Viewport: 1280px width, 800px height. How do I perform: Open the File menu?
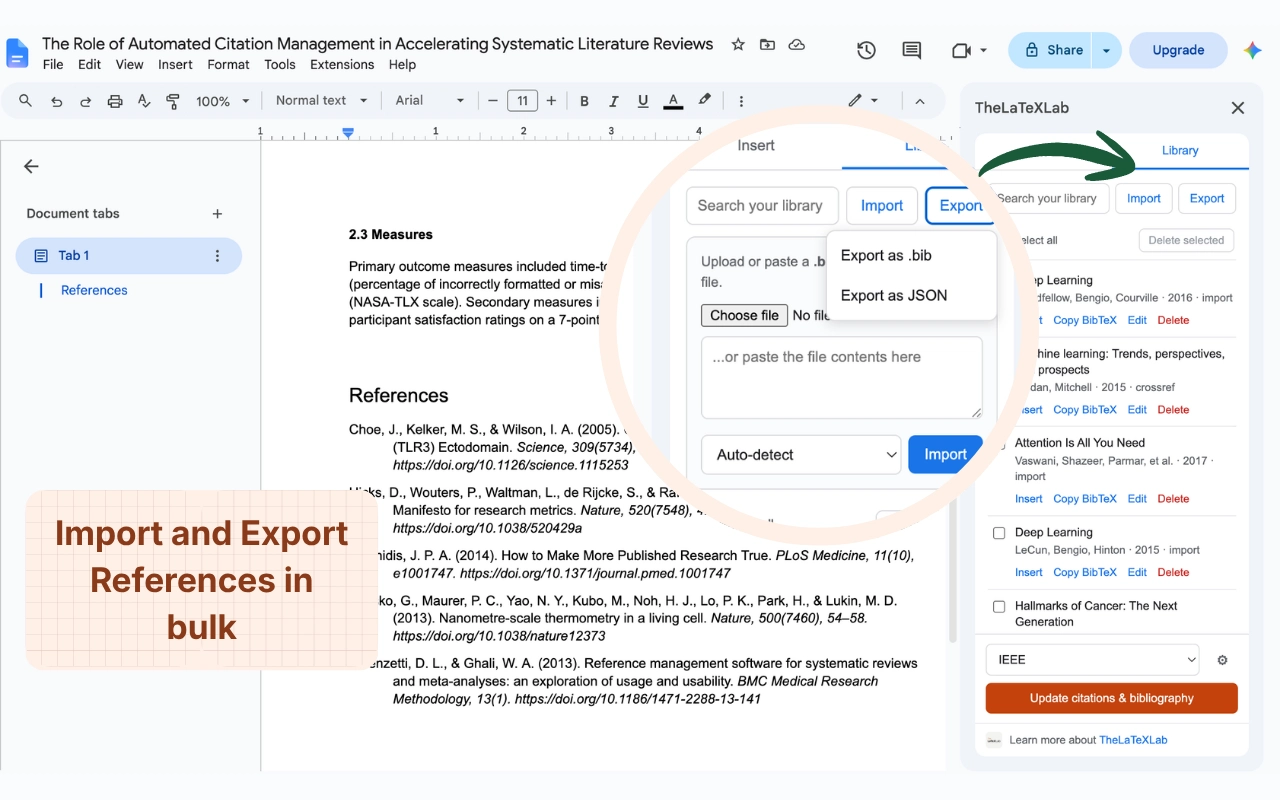point(53,65)
